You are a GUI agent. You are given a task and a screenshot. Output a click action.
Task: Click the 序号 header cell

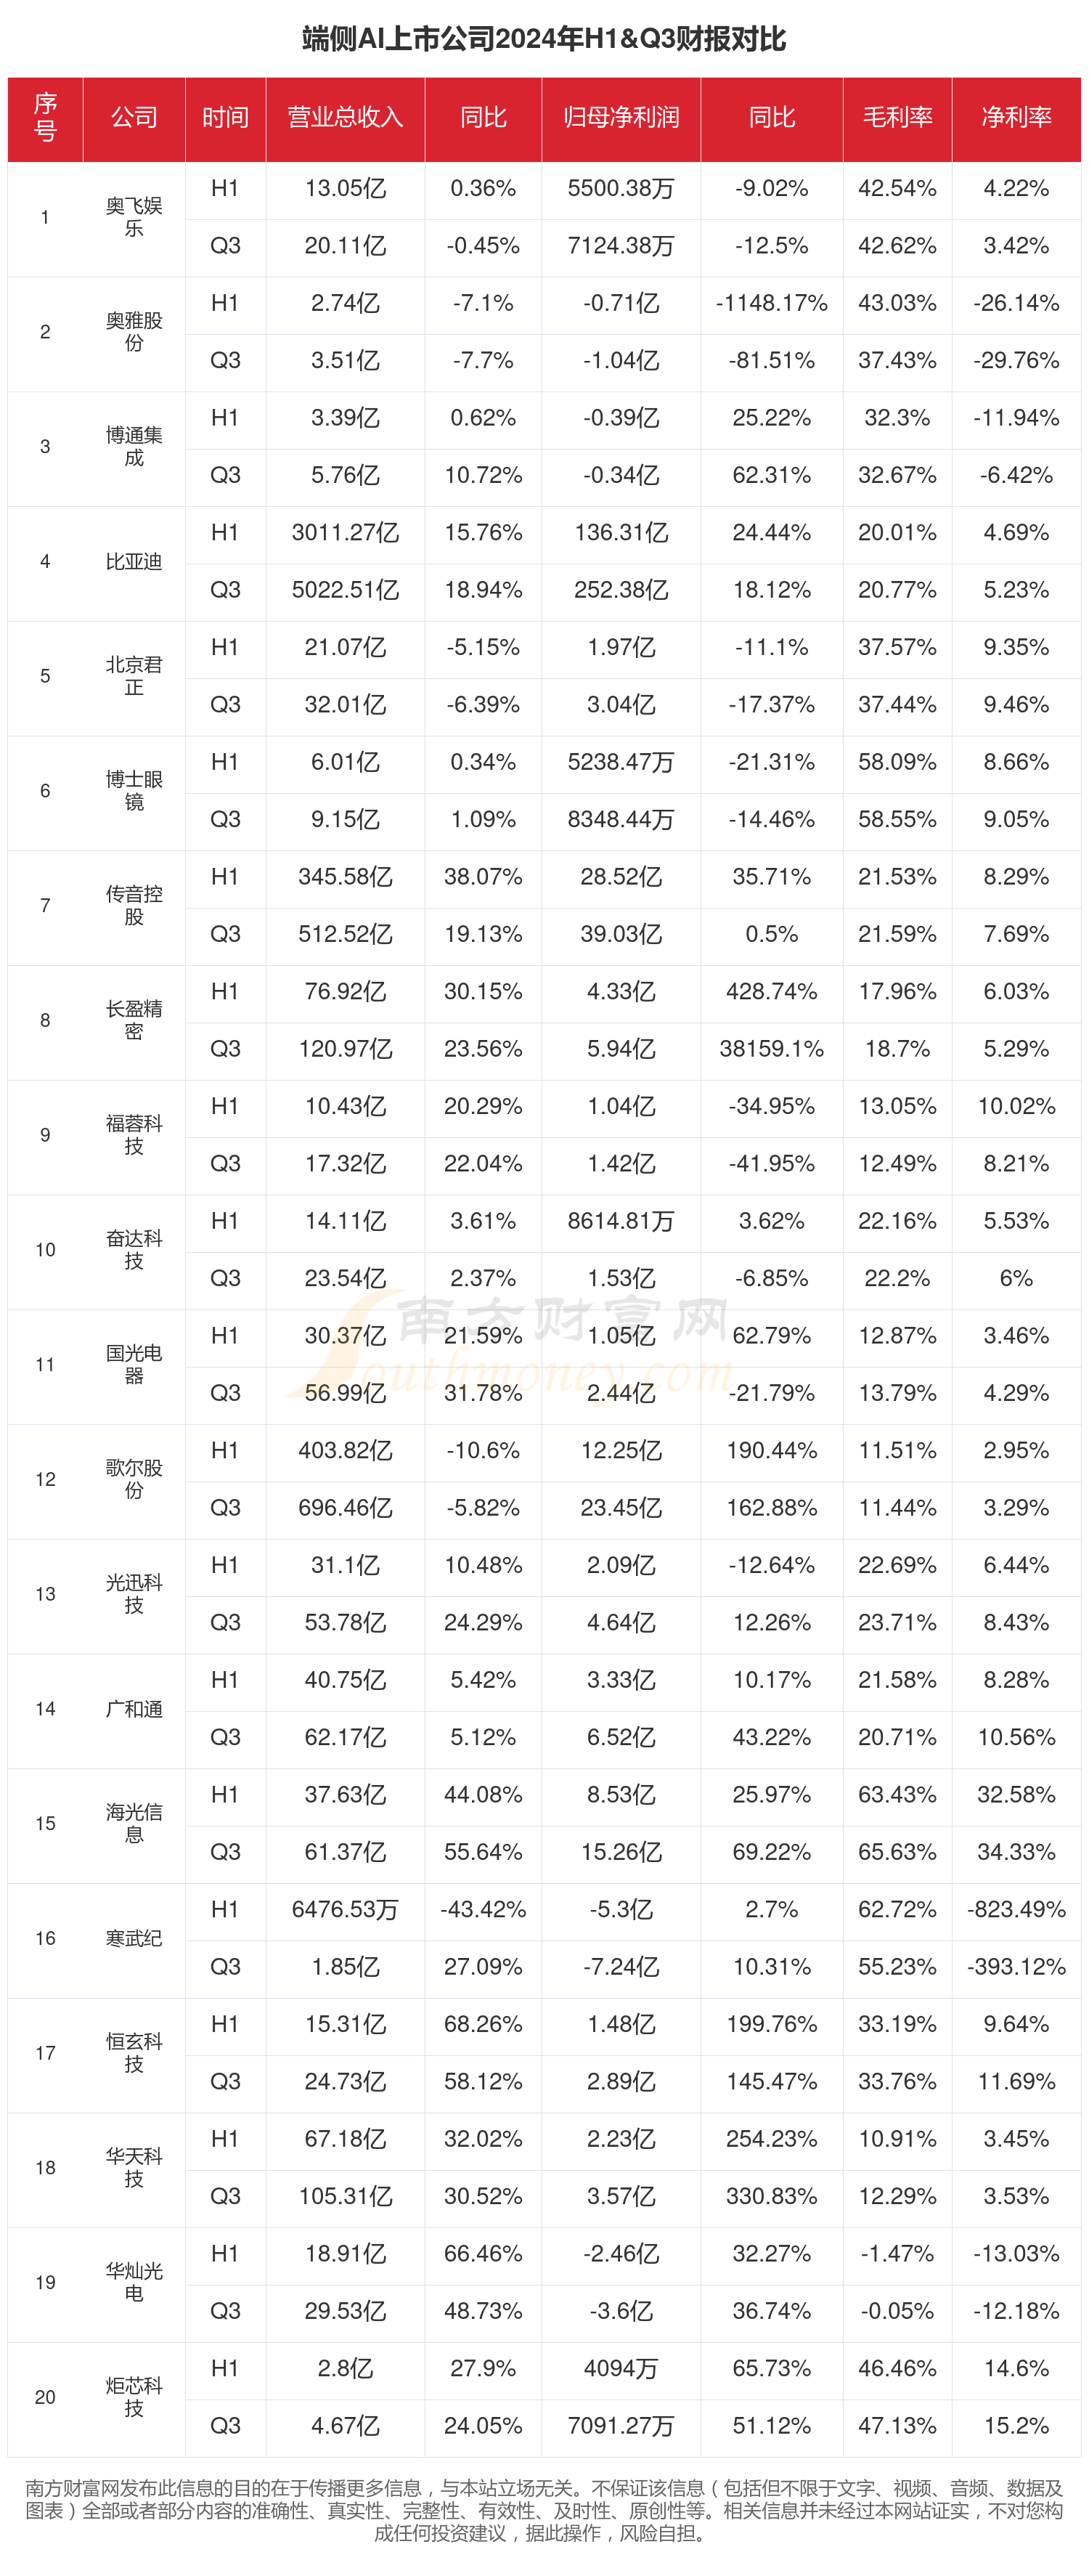click(45, 118)
